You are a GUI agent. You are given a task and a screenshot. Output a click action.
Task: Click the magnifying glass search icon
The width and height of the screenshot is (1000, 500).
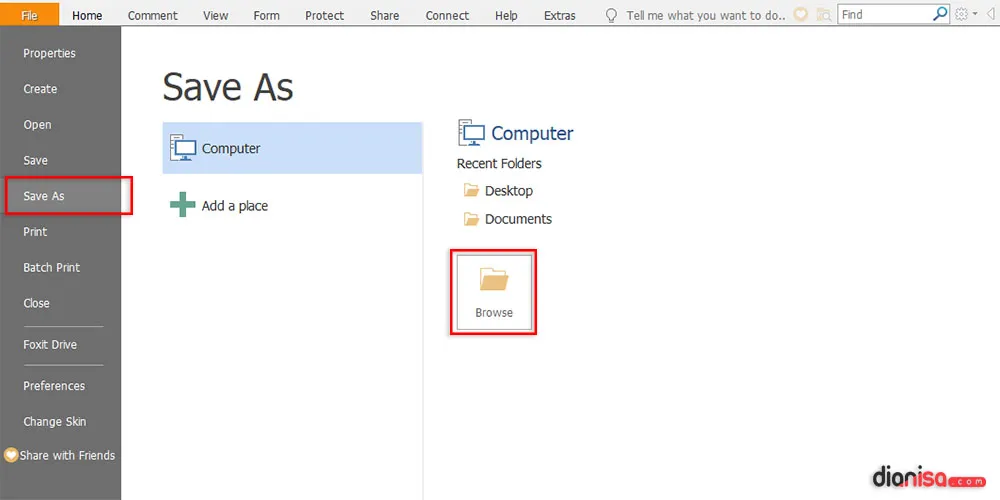tap(940, 14)
